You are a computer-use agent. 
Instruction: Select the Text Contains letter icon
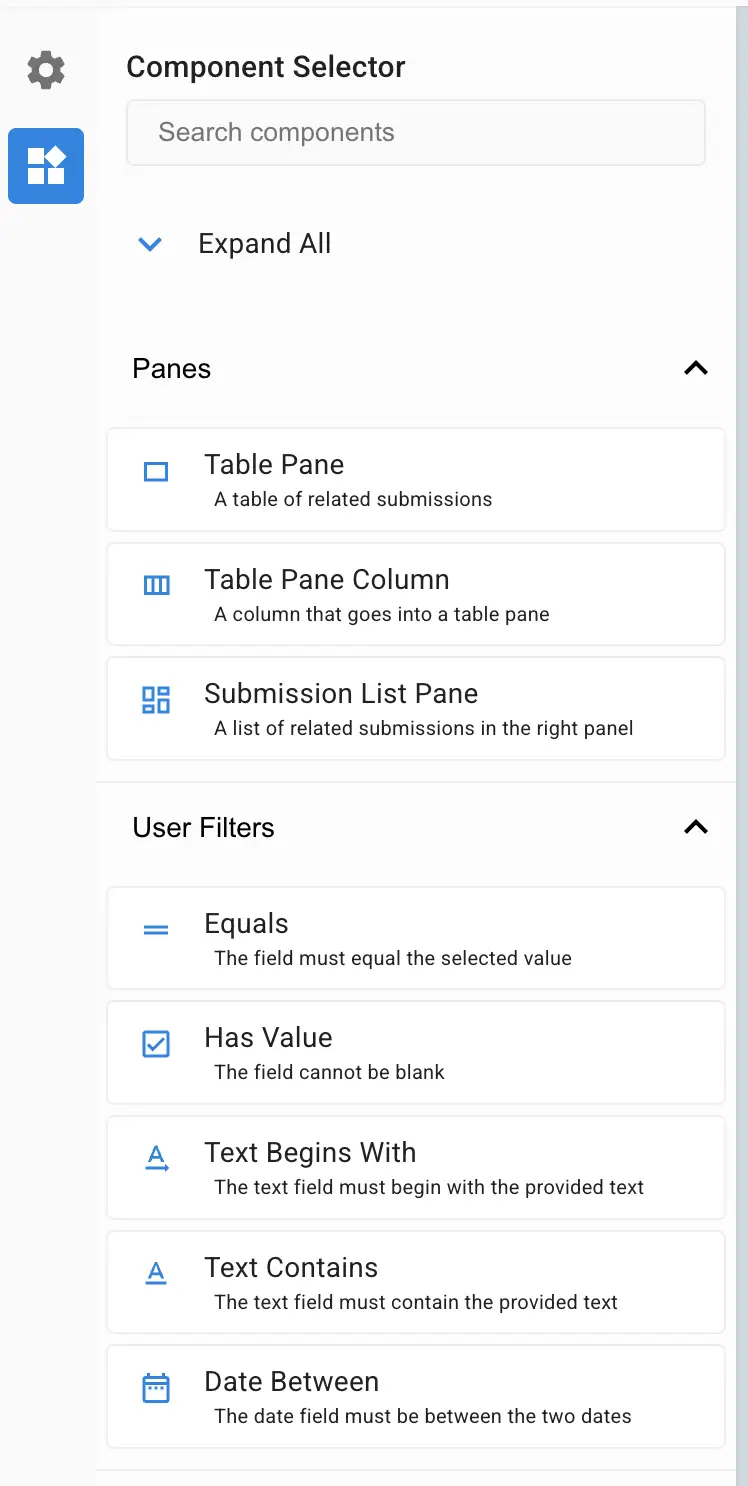coord(156,1273)
